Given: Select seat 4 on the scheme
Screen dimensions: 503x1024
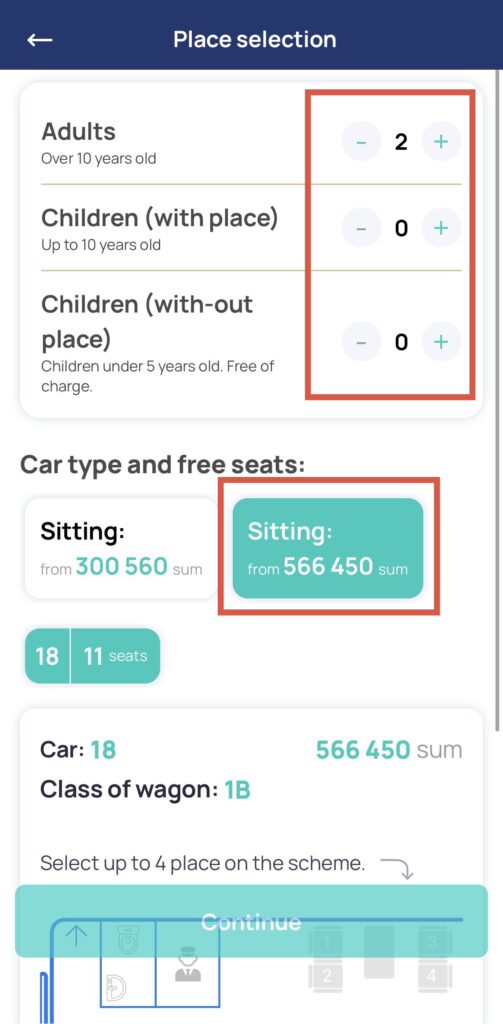Looking at the screenshot, I should click(432, 976).
